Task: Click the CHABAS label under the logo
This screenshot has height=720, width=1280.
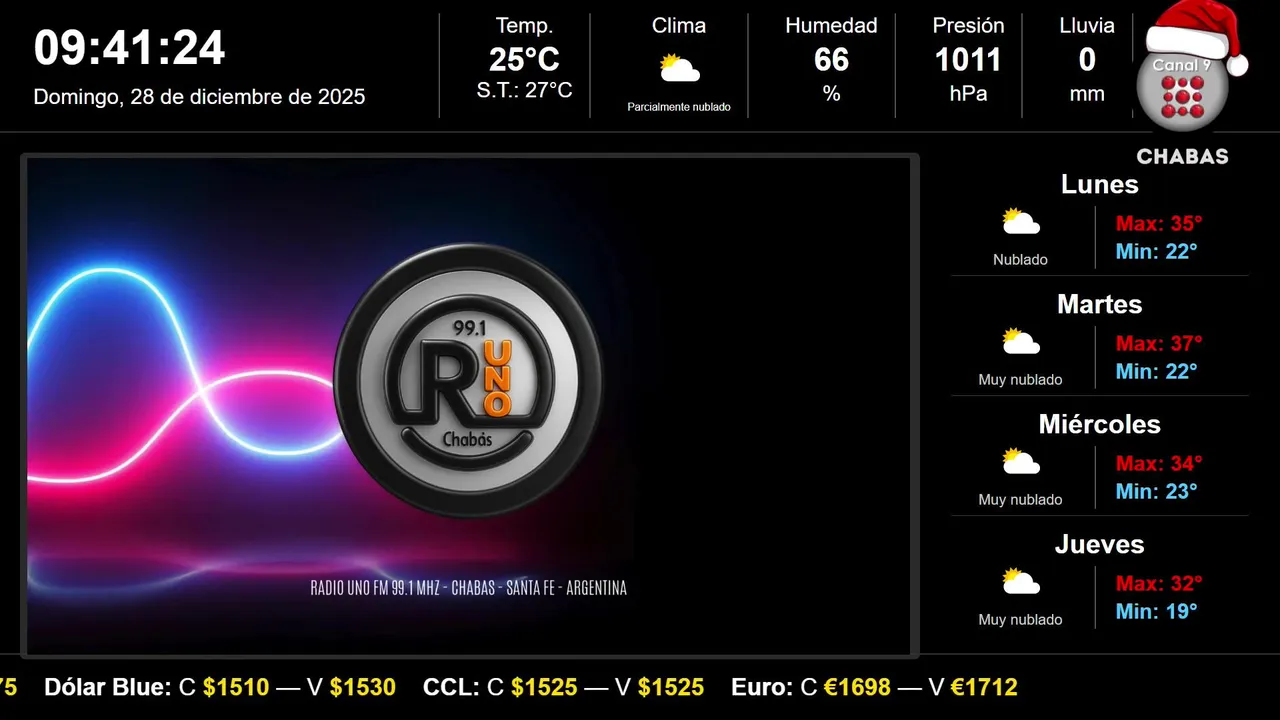Action: point(1182,157)
